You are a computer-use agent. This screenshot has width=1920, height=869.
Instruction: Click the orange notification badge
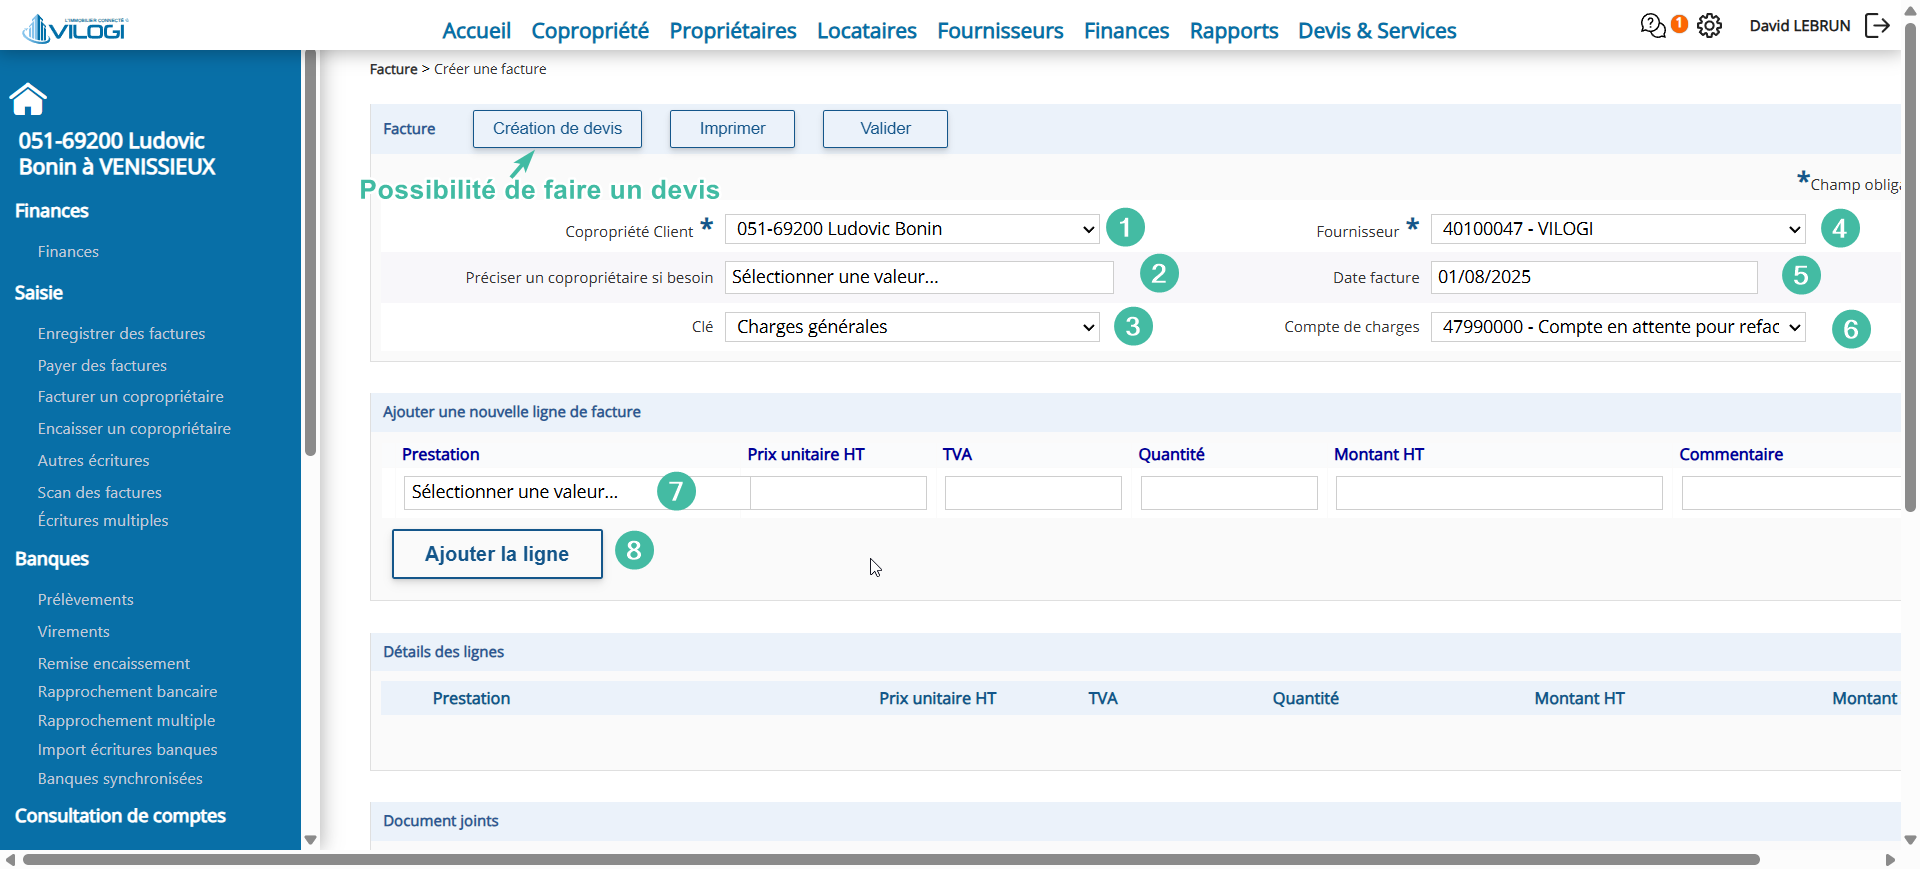[x=1680, y=23]
